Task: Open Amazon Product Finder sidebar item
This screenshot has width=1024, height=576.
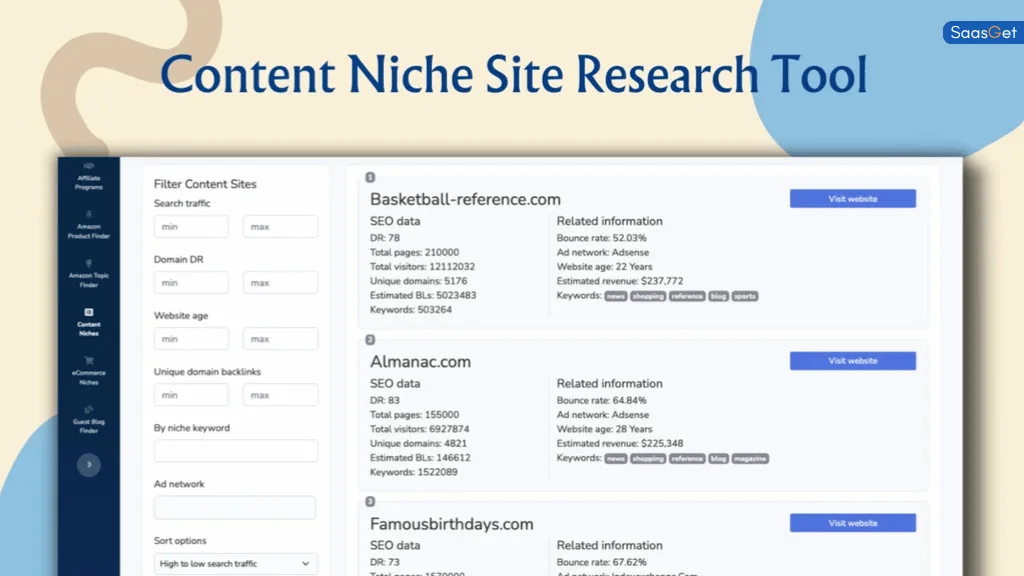Action: [89, 225]
